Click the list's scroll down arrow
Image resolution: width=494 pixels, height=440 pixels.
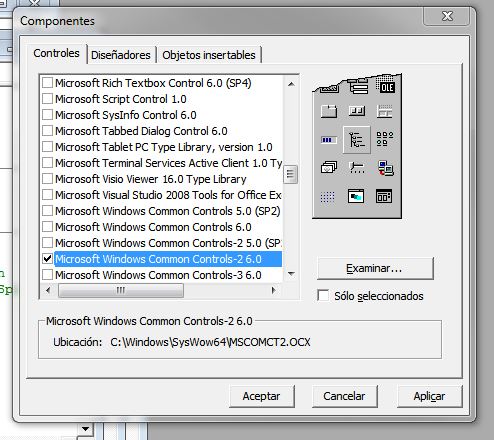pyautogui.click(x=291, y=274)
